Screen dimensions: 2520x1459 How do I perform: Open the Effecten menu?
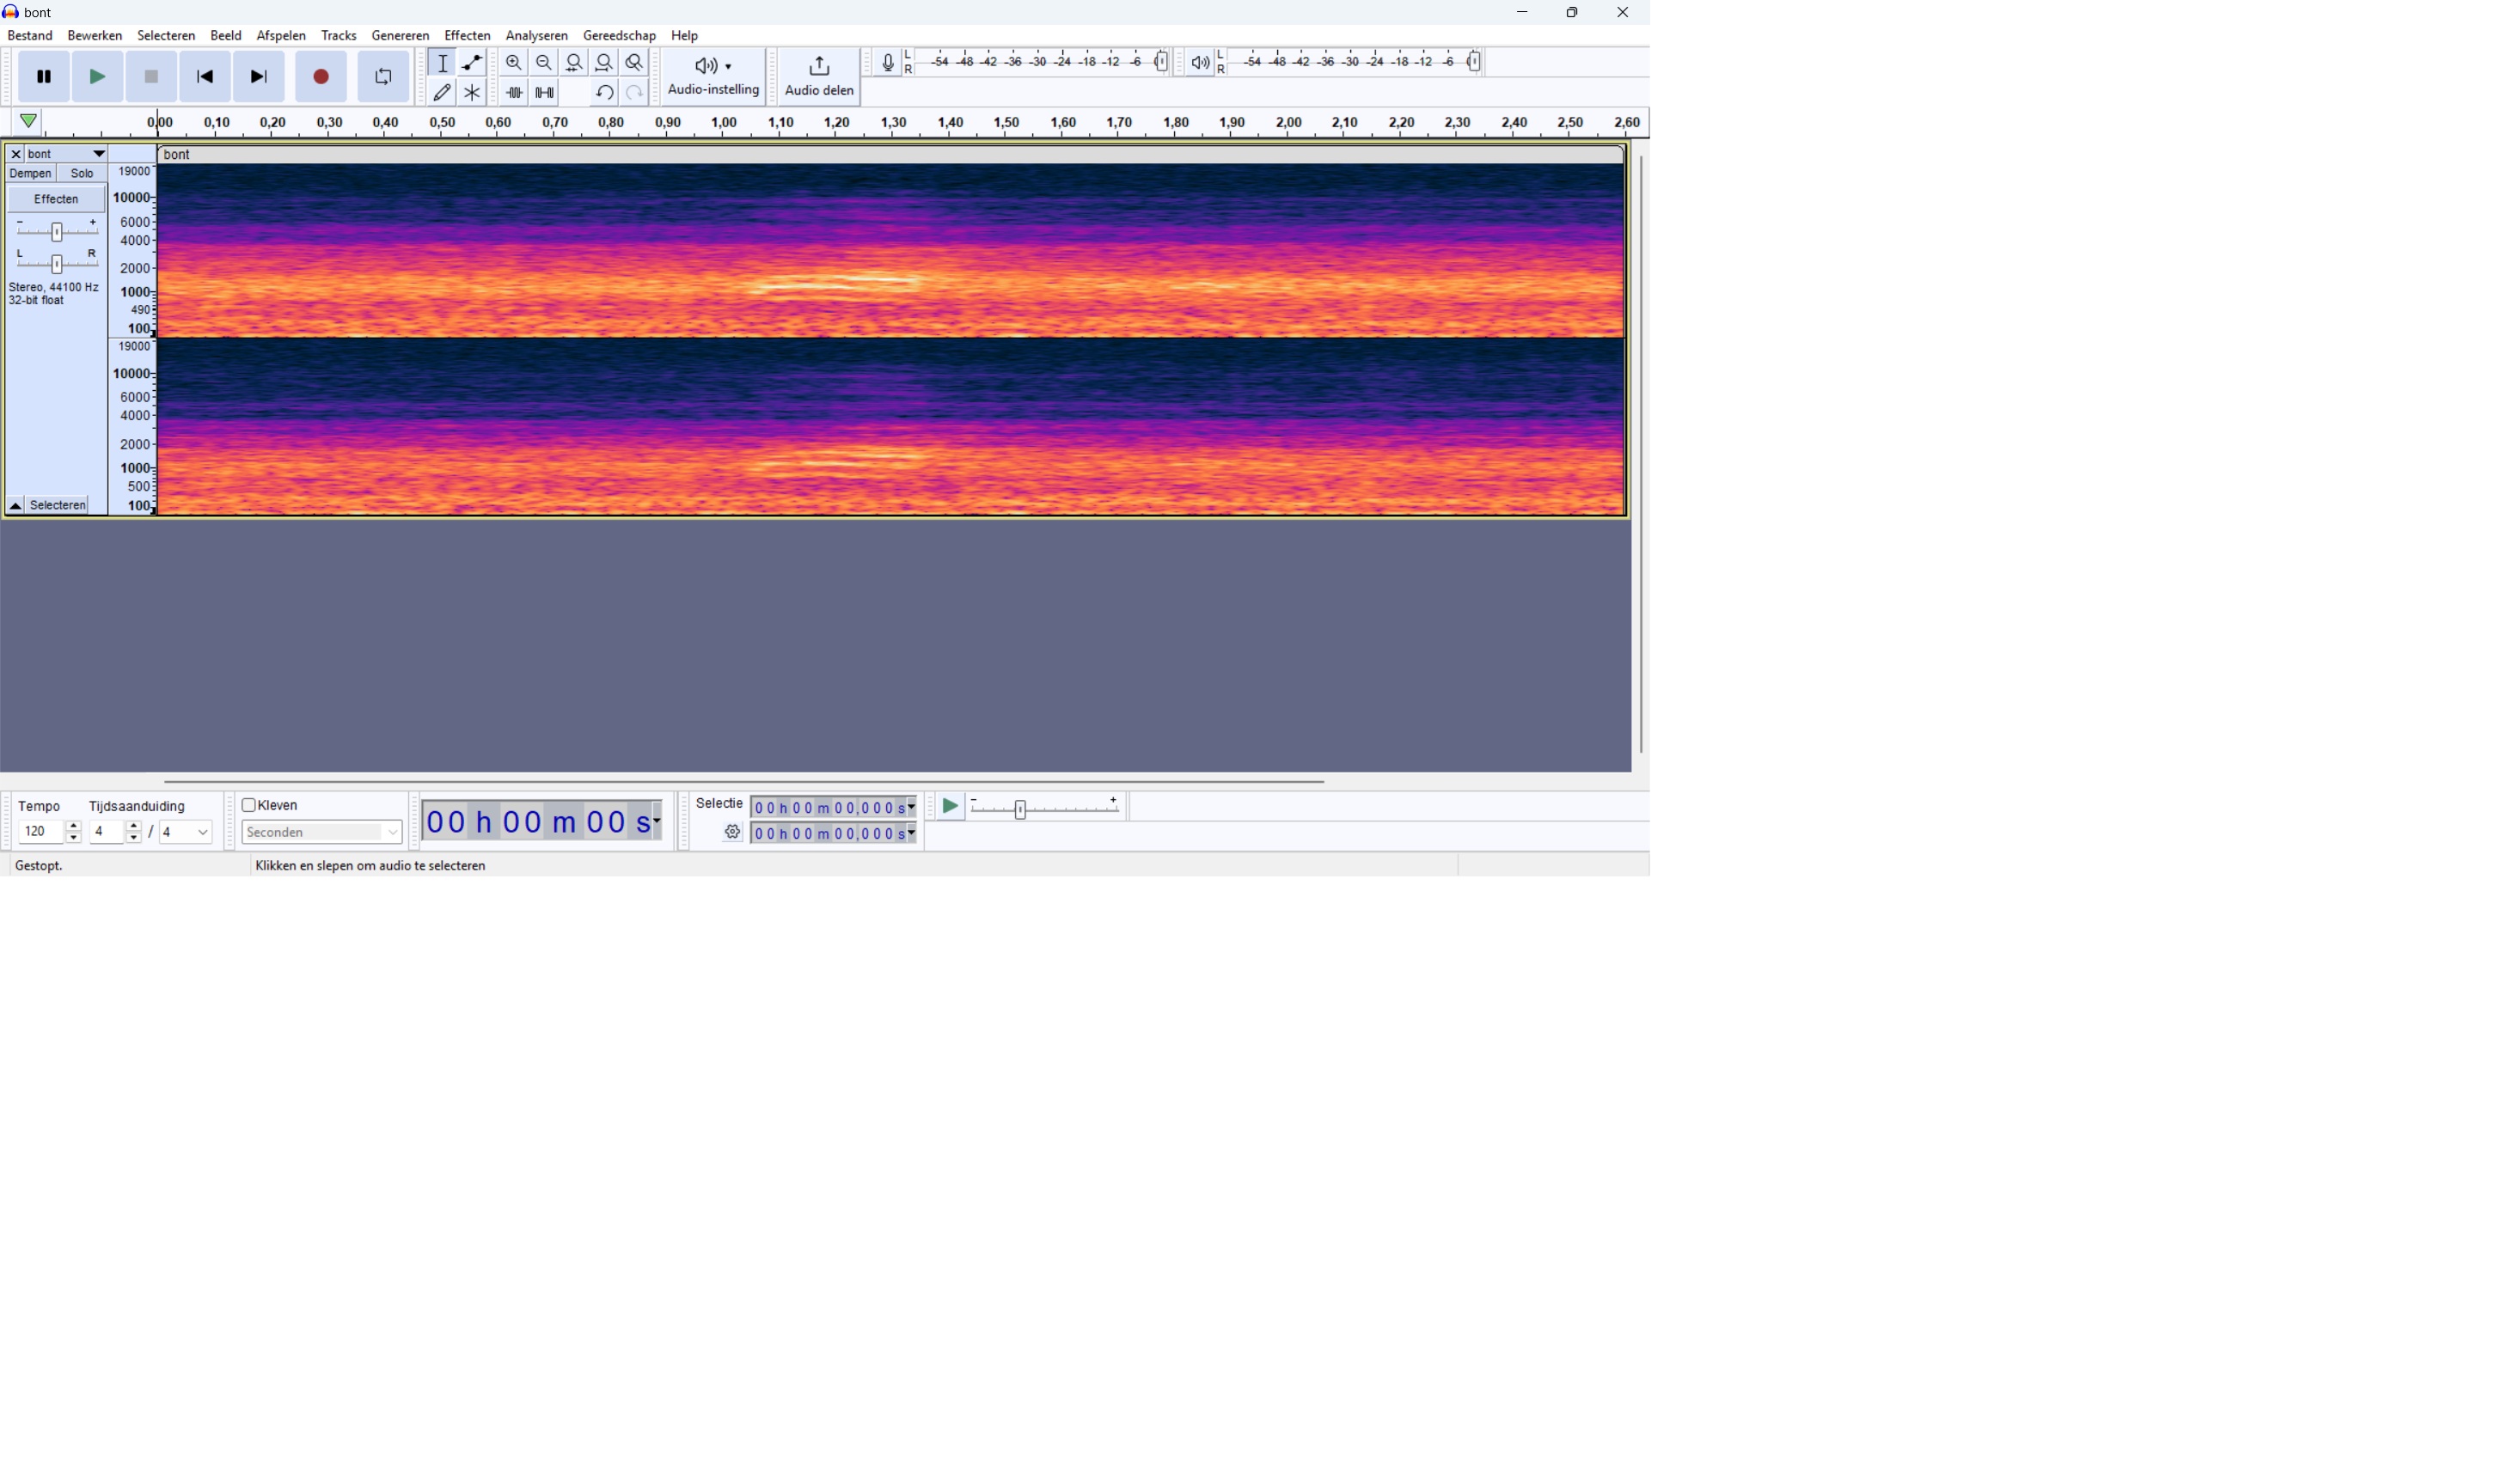[x=467, y=36]
